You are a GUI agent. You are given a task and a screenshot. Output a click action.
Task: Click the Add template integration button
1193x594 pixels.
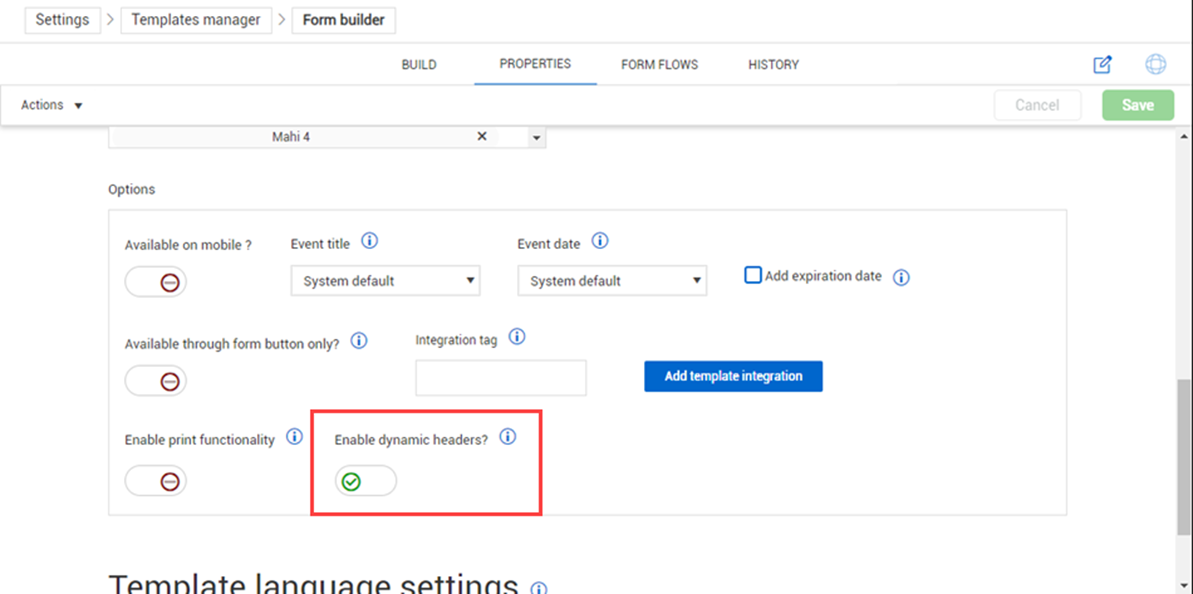[x=733, y=376]
